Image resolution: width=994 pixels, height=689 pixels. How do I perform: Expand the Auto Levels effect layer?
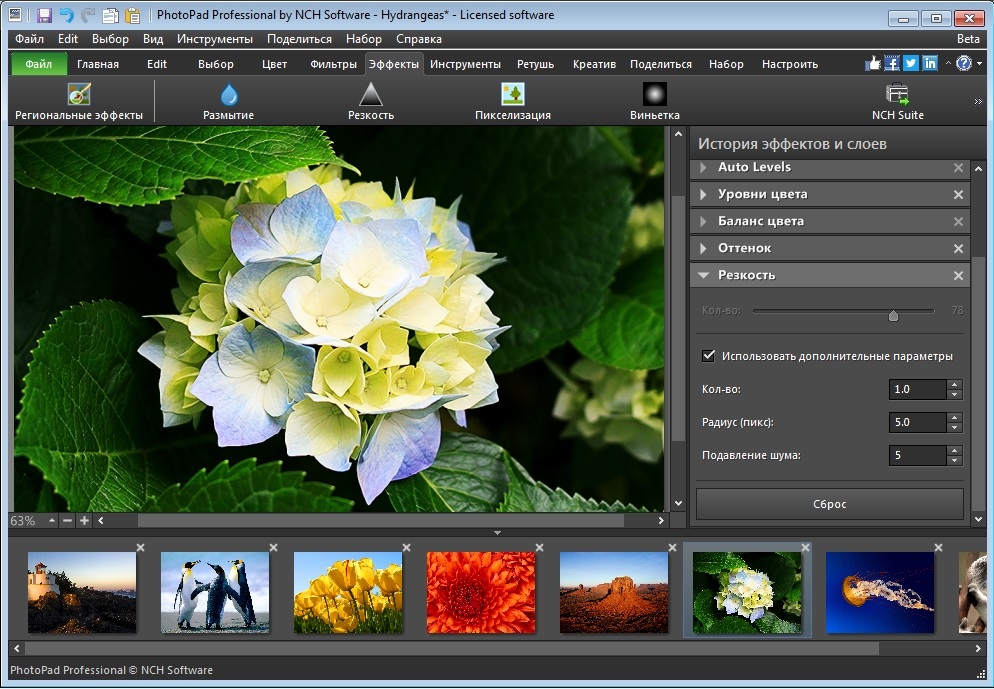pos(704,168)
